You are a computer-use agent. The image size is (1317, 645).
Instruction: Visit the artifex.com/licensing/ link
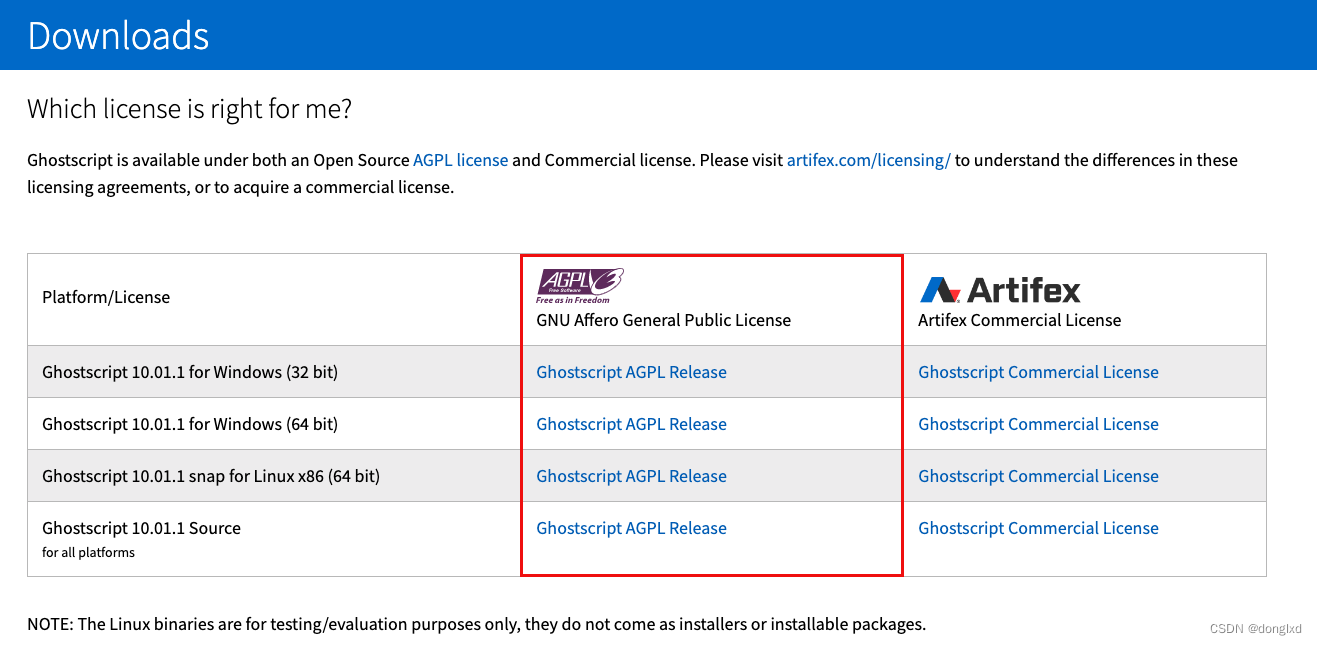[x=868, y=160]
